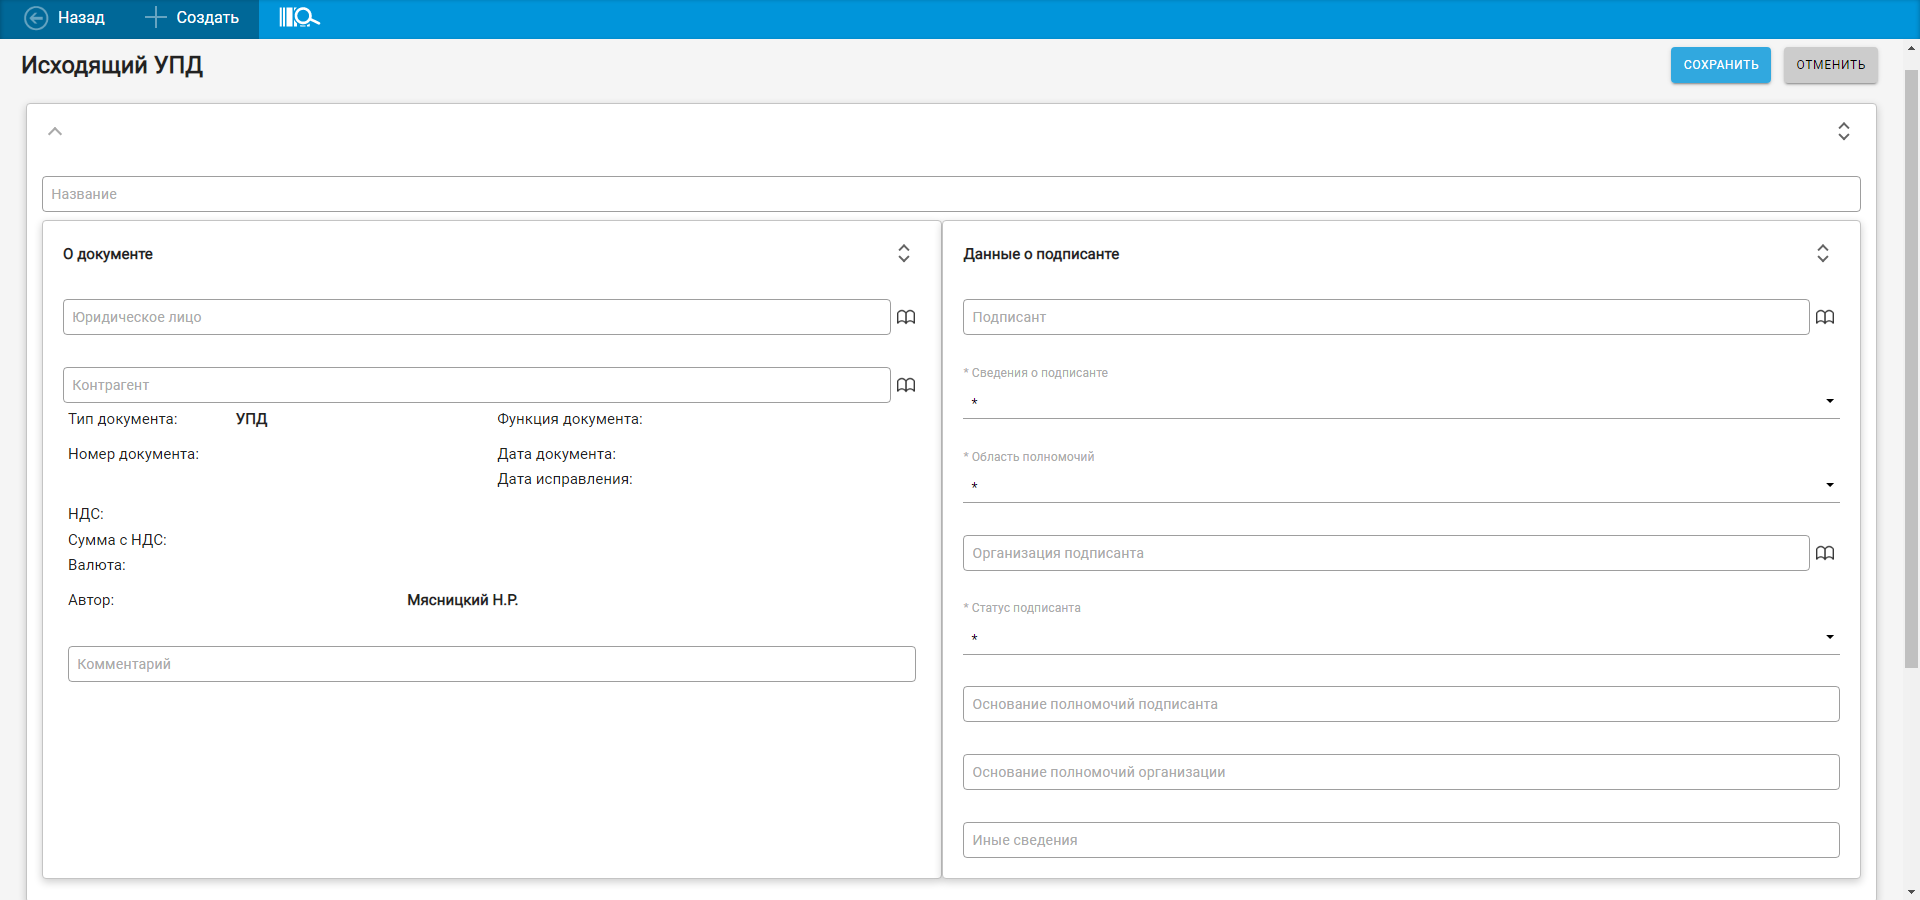This screenshot has height=900, width=1920.
Task: Click the Назад label text
Action: (81, 18)
